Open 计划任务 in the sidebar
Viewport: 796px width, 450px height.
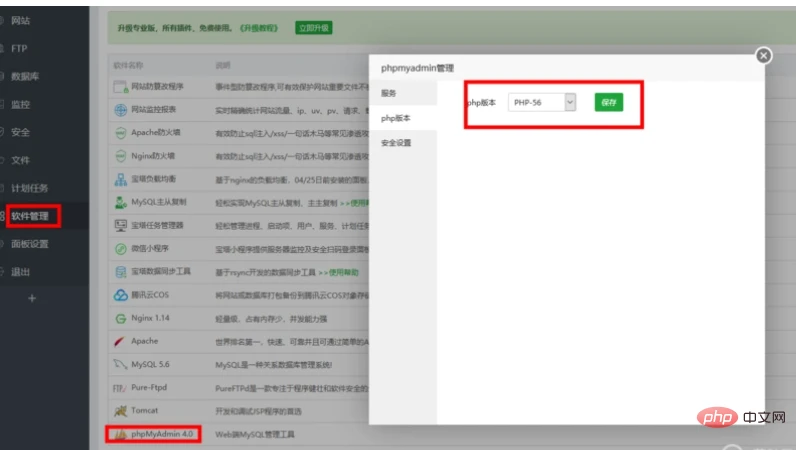point(30,188)
